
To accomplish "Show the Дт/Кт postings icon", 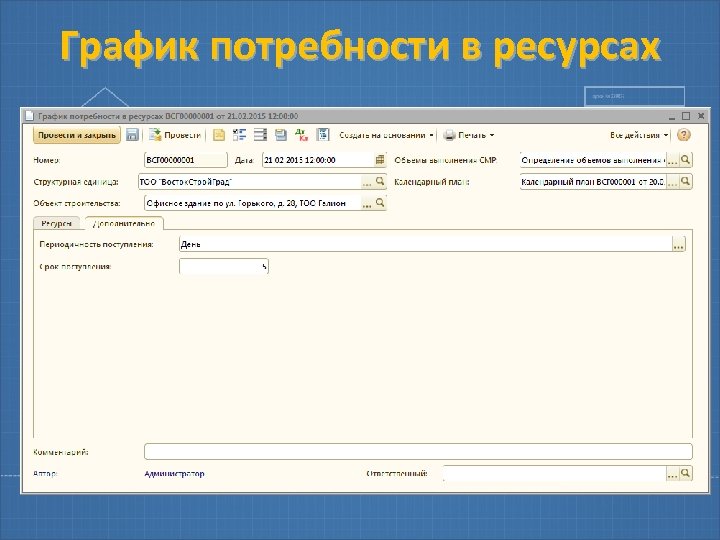I will coord(302,135).
